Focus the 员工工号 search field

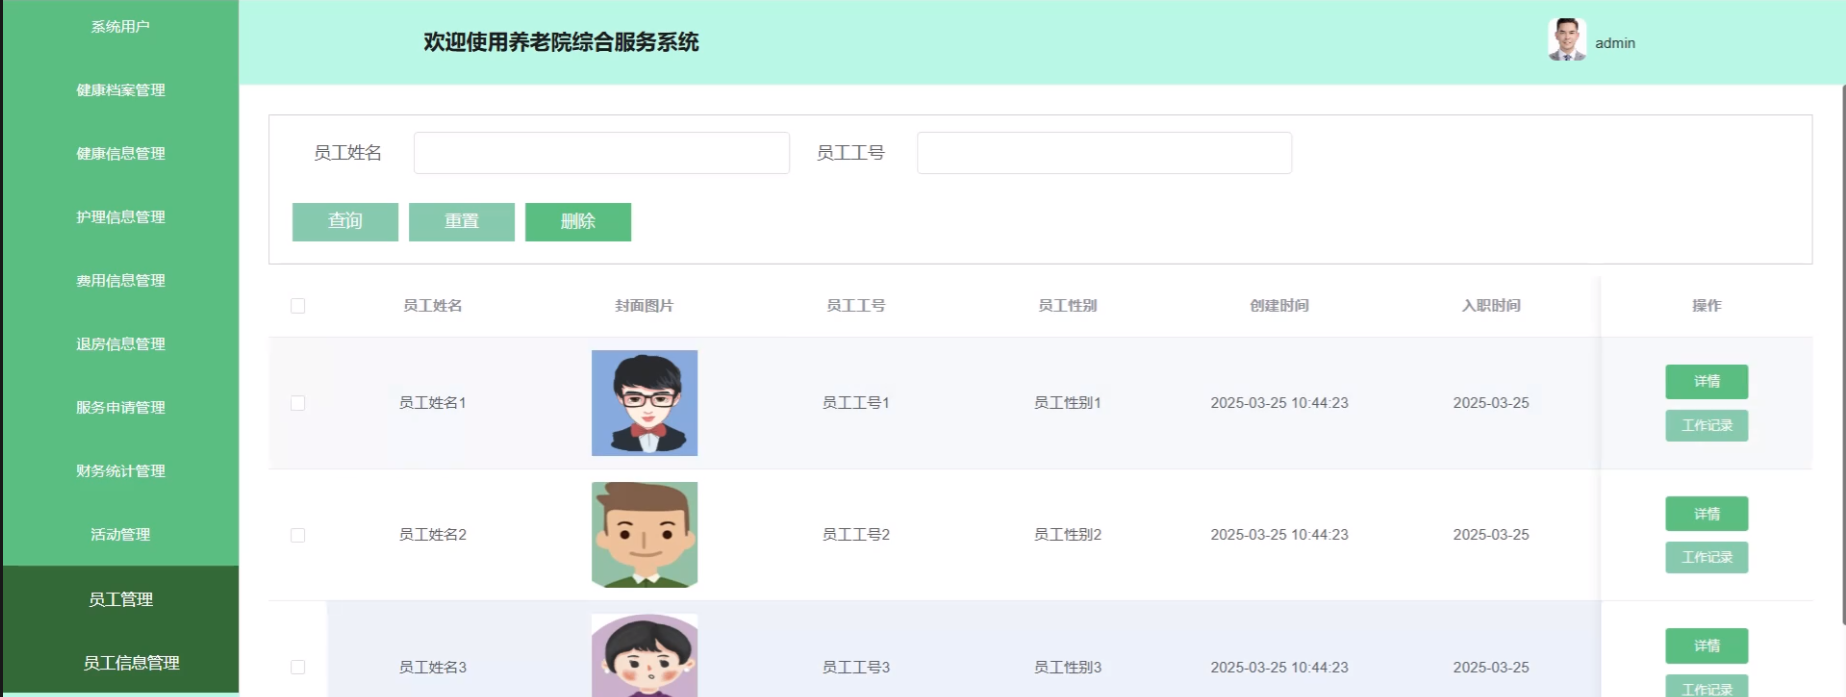(1104, 153)
